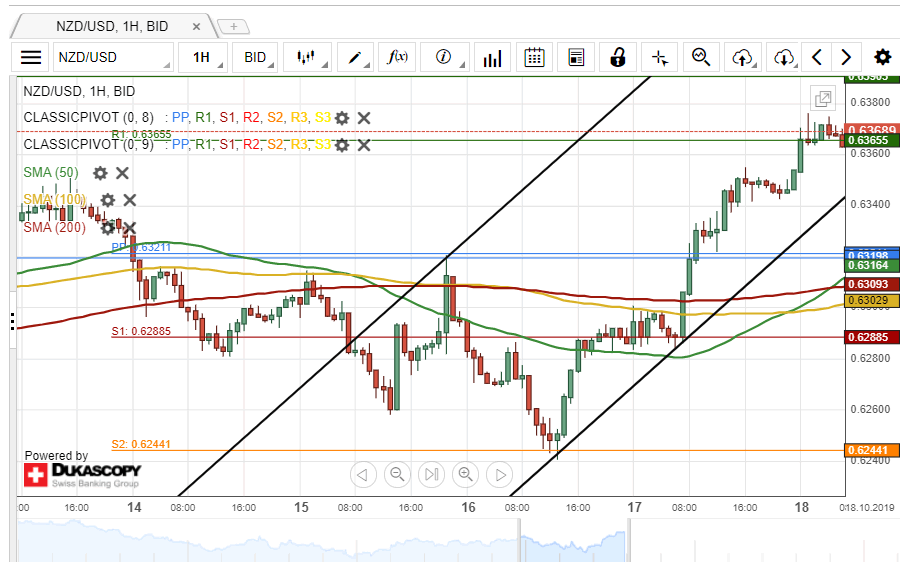The height and width of the screenshot is (573, 910).
Task: Open chart settings gear in toolbar
Action: click(x=882, y=58)
